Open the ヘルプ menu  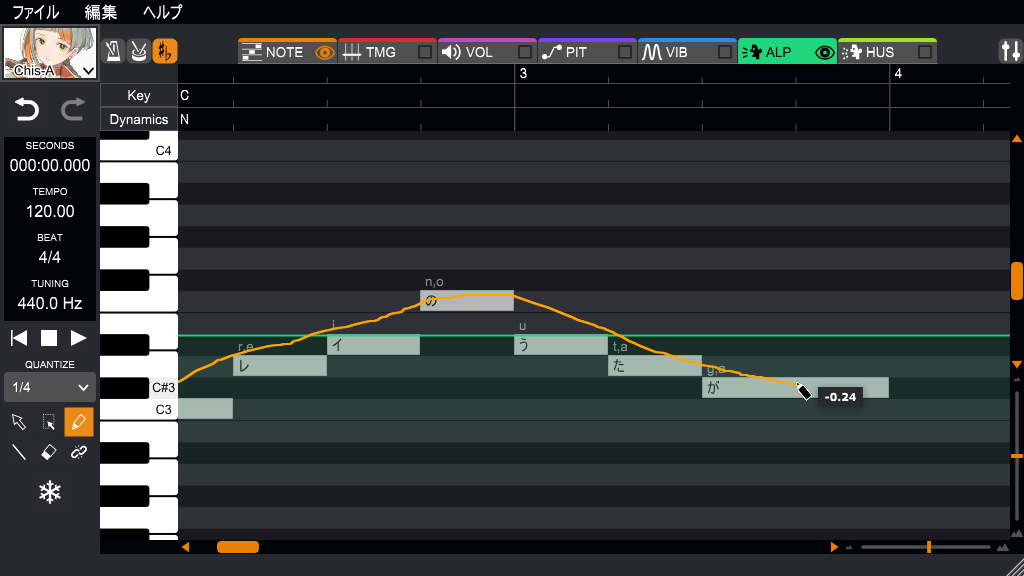[x=163, y=12]
